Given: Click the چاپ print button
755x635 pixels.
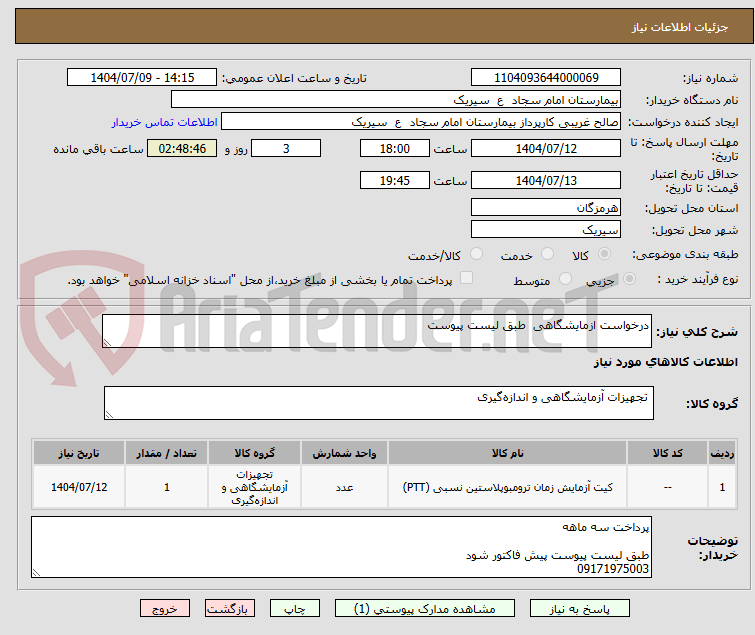Looking at the screenshot, I should pyautogui.click(x=295, y=609).
